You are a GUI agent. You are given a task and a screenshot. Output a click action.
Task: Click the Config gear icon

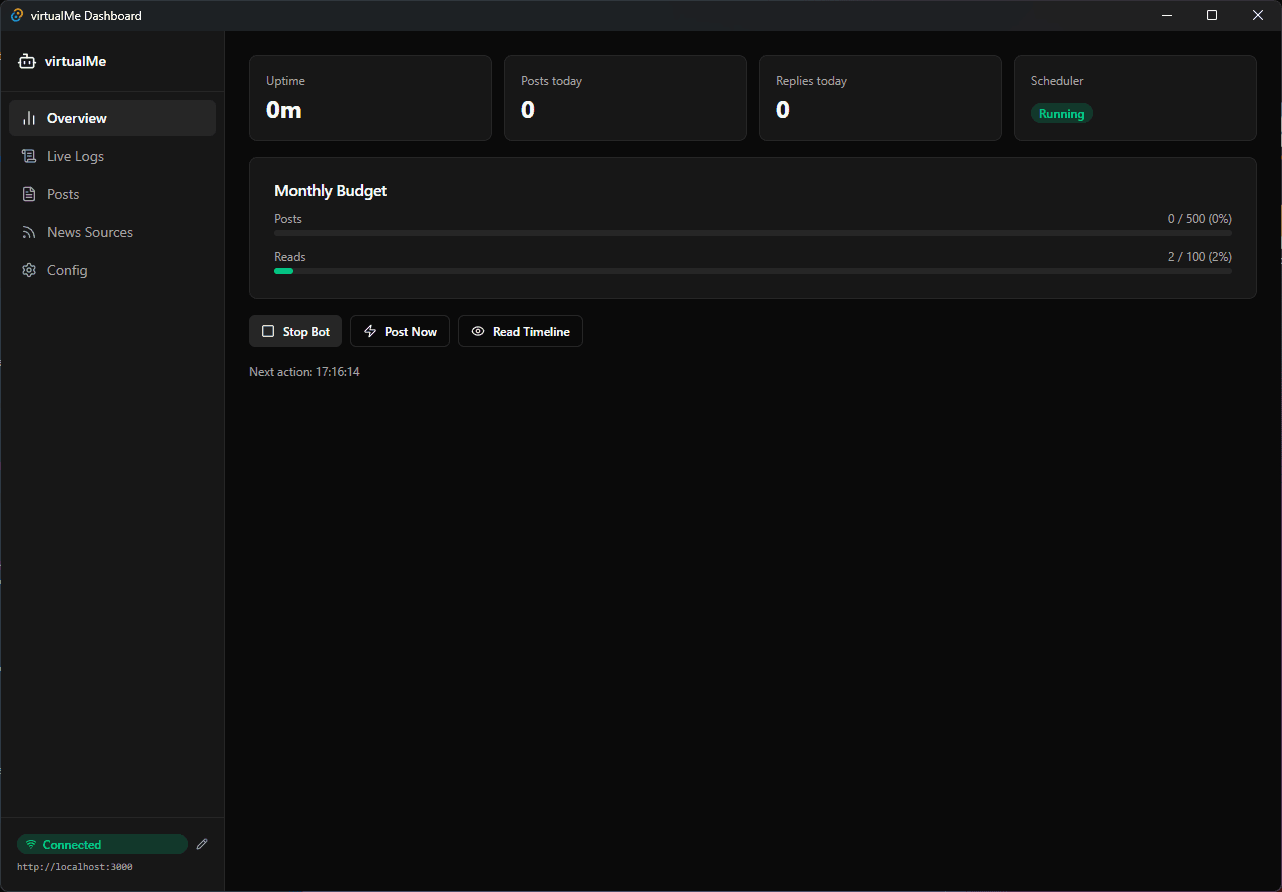pos(29,270)
